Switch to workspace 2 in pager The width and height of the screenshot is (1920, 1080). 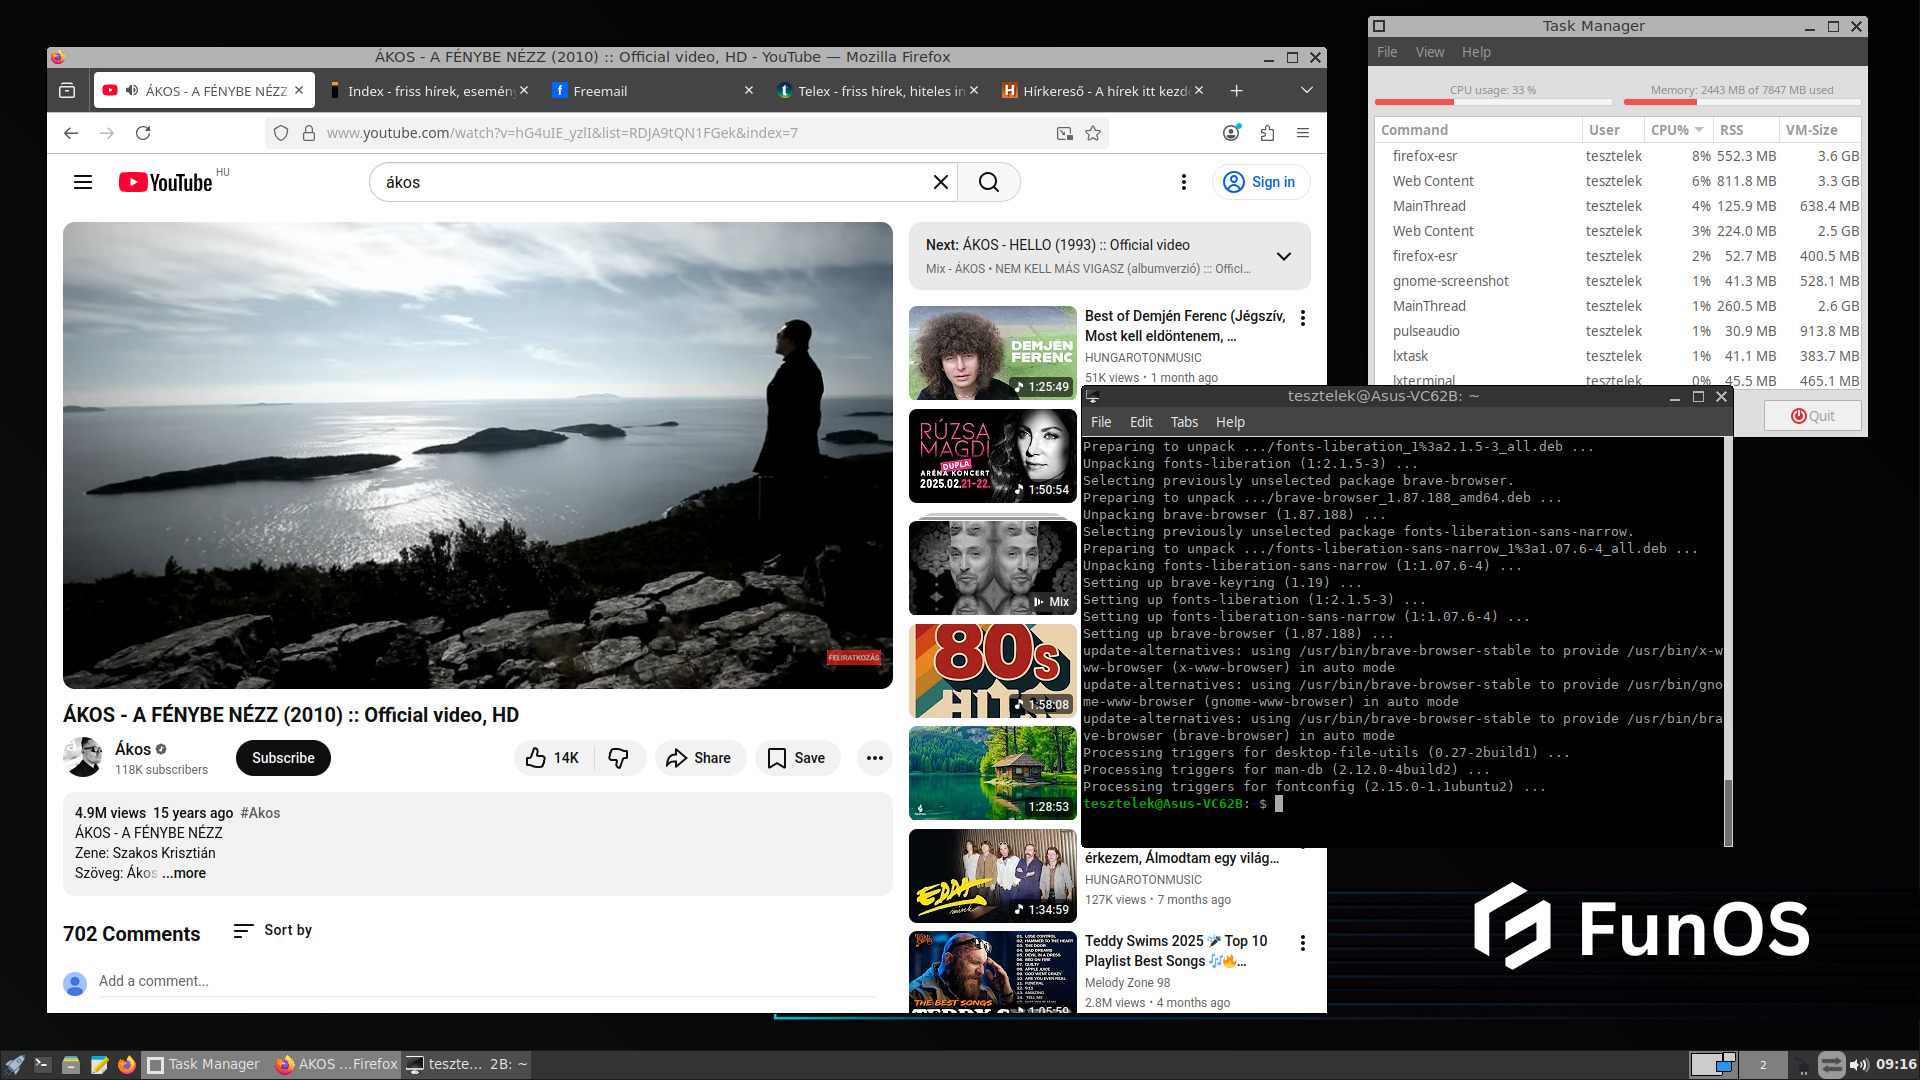(1763, 1065)
